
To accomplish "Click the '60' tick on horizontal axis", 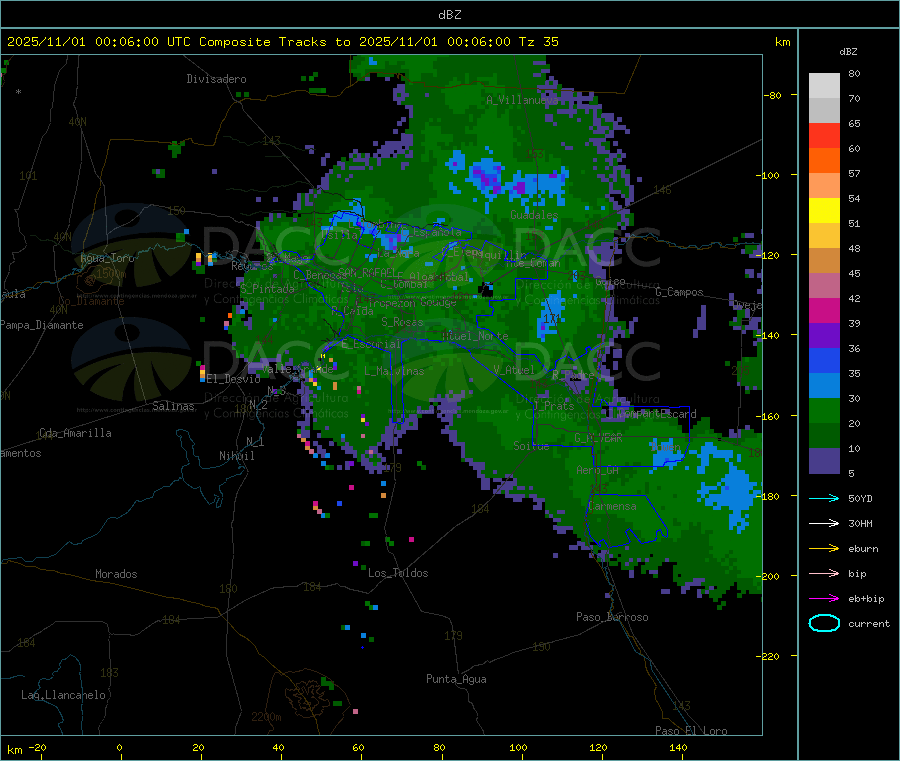I will point(358,748).
